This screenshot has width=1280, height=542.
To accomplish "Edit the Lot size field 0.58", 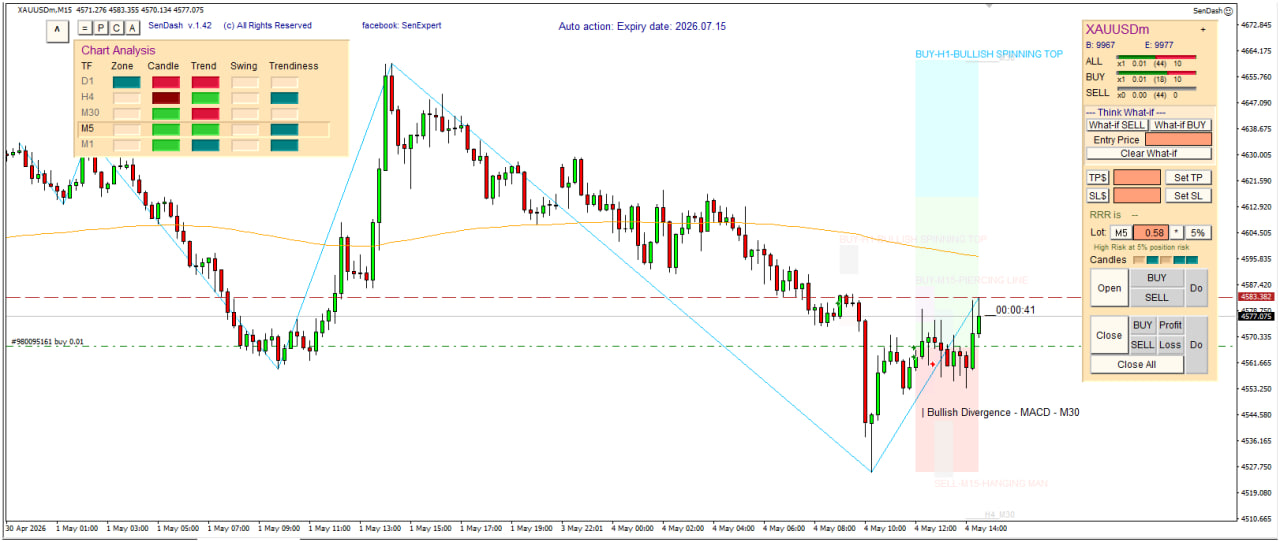I will (x=1151, y=232).
